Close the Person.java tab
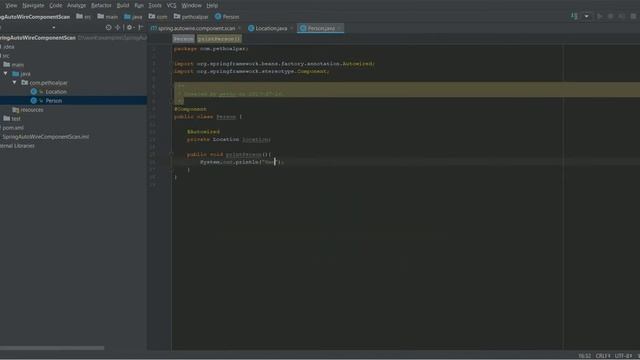The width and height of the screenshot is (640, 360). tap(339, 28)
